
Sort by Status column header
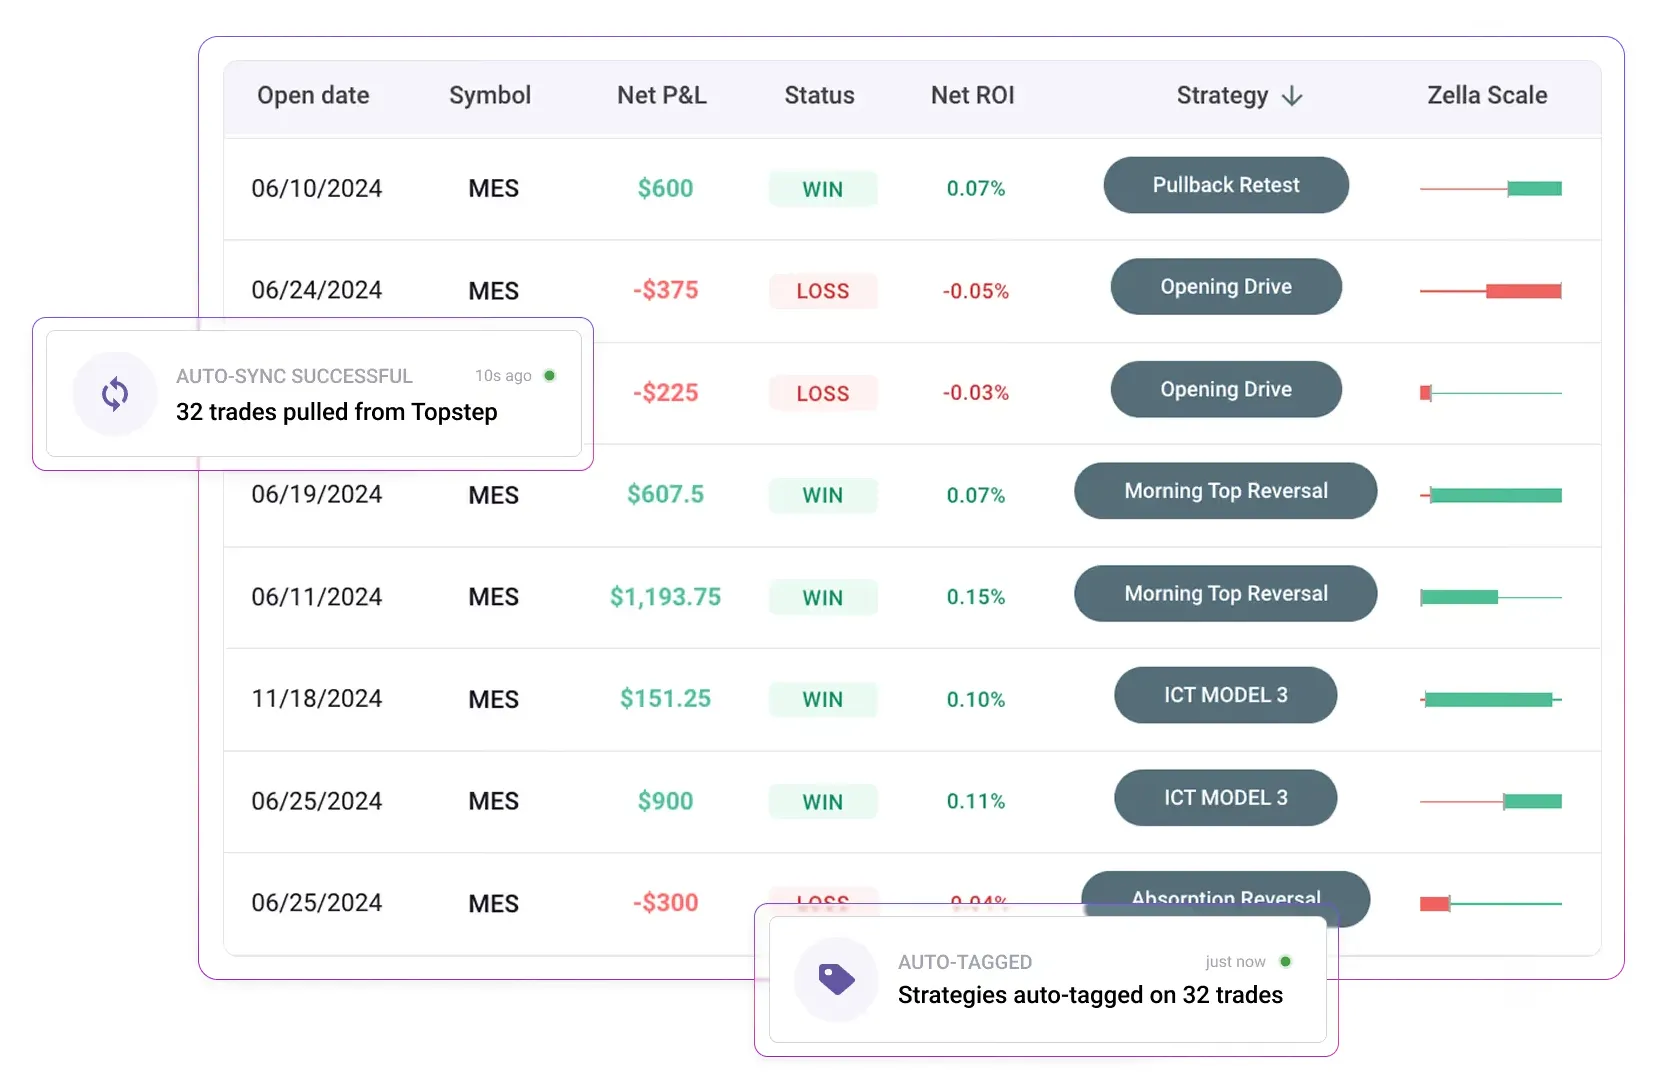(x=819, y=95)
